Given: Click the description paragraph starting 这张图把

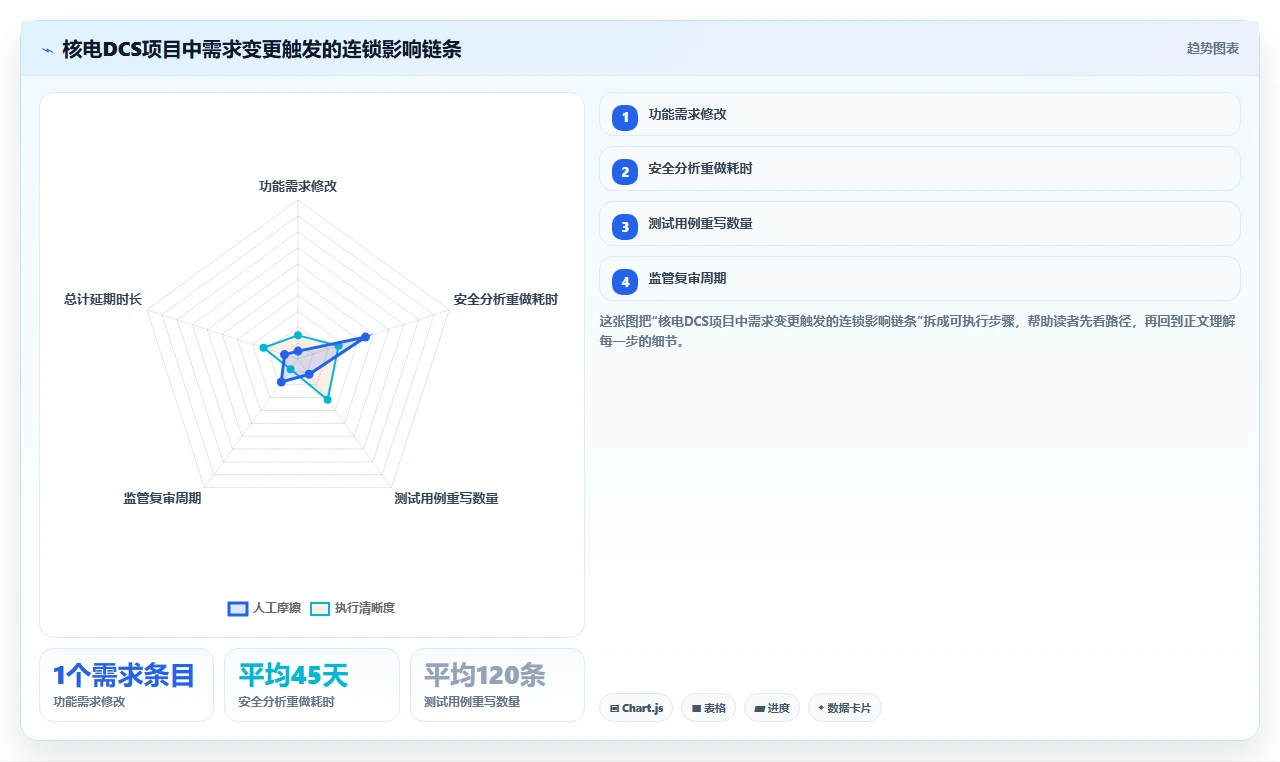Looking at the screenshot, I should [x=919, y=331].
